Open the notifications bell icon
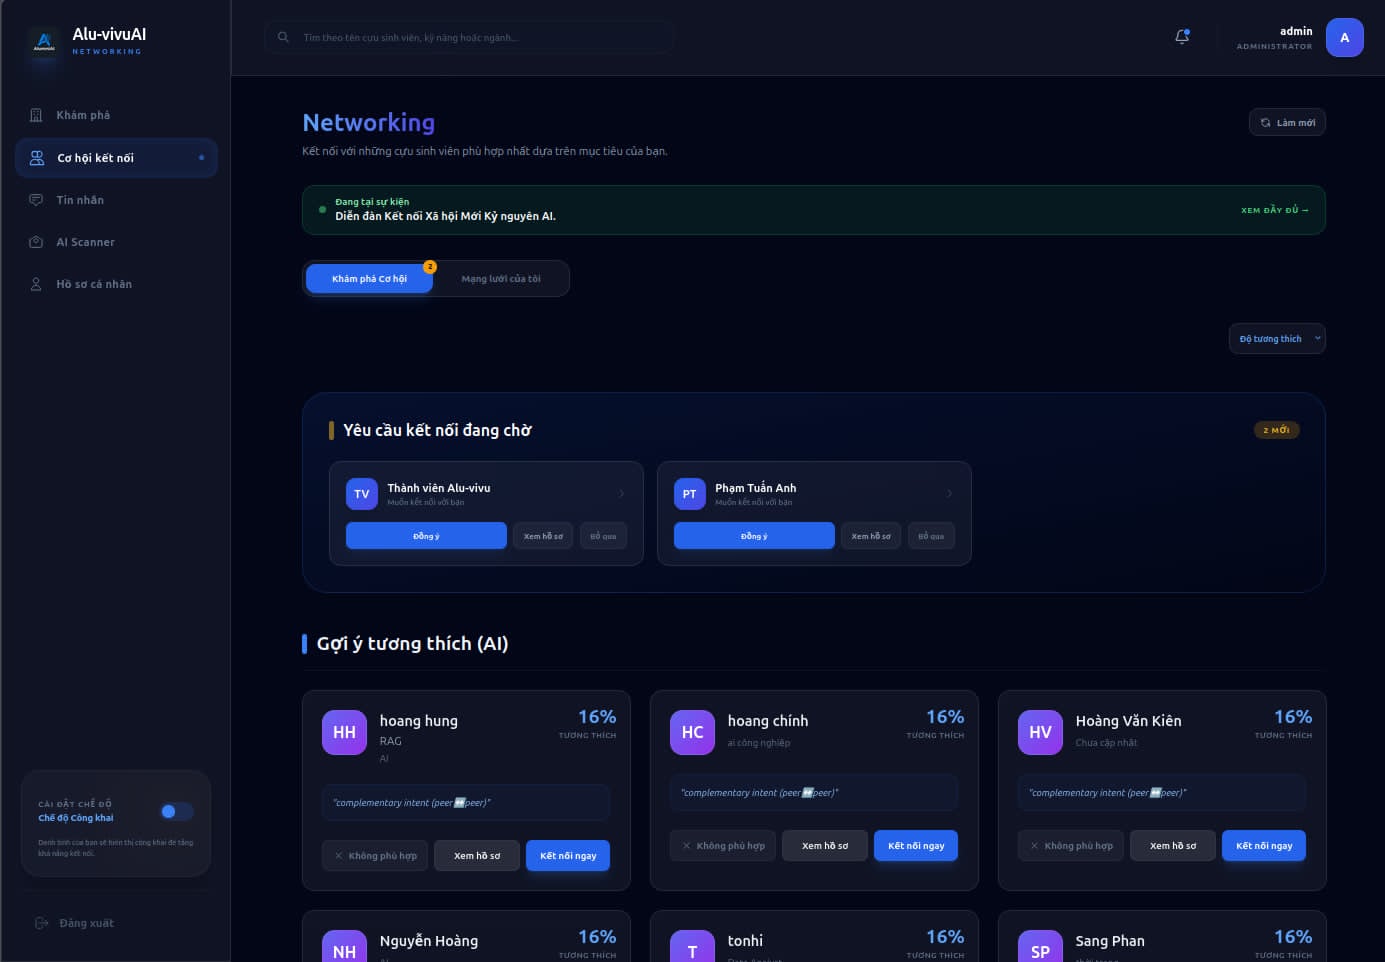The height and width of the screenshot is (962, 1385). coord(1182,37)
